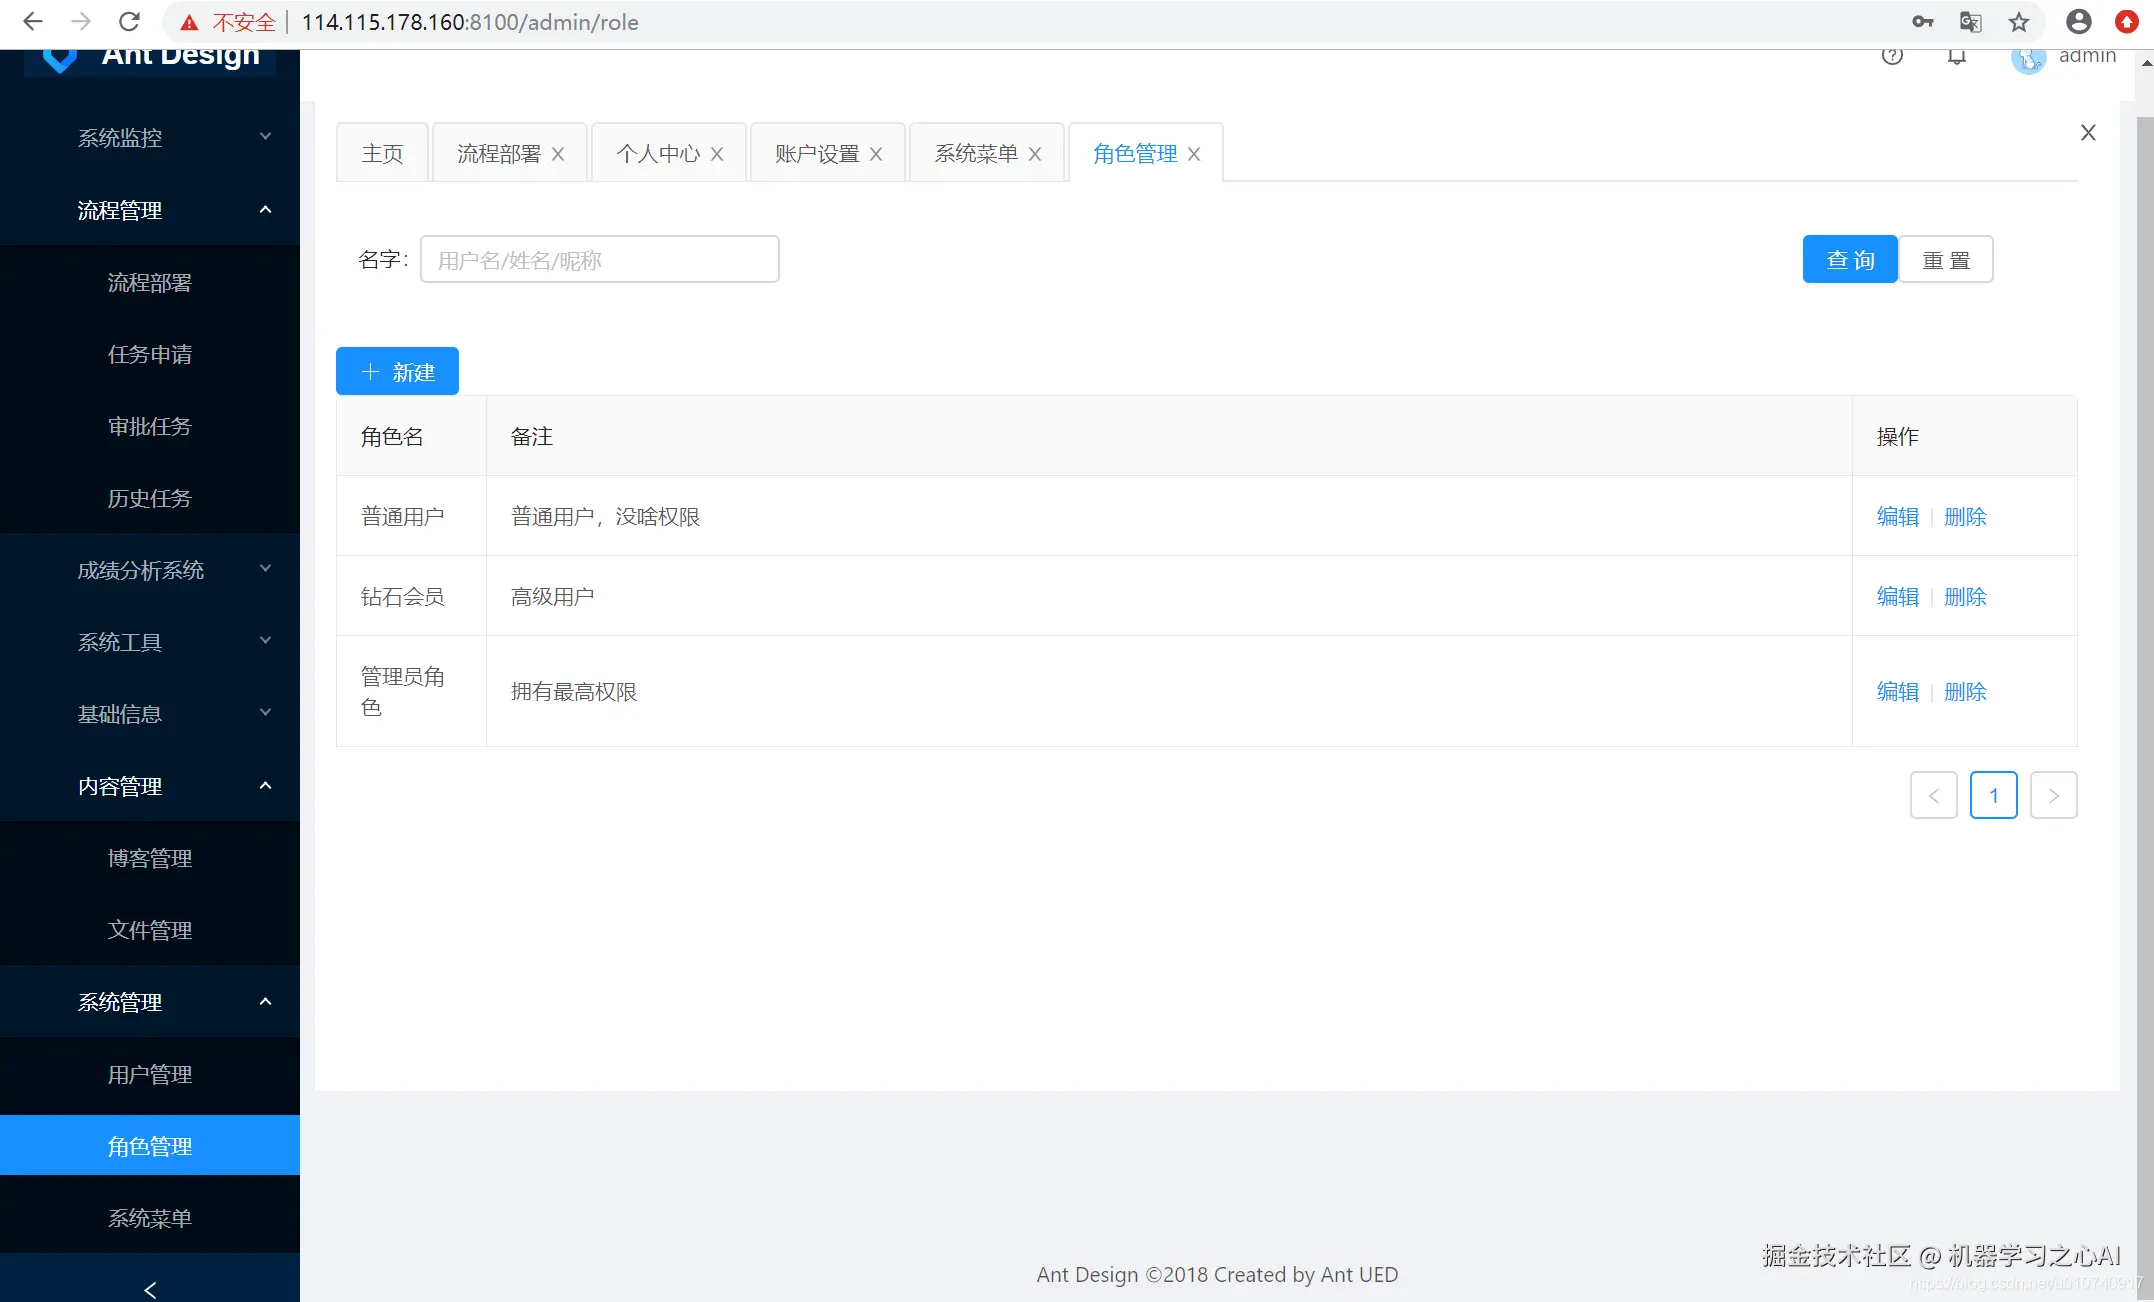Switch to the 个人中心 tab
2154x1302 pixels.
tap(658, 154)
